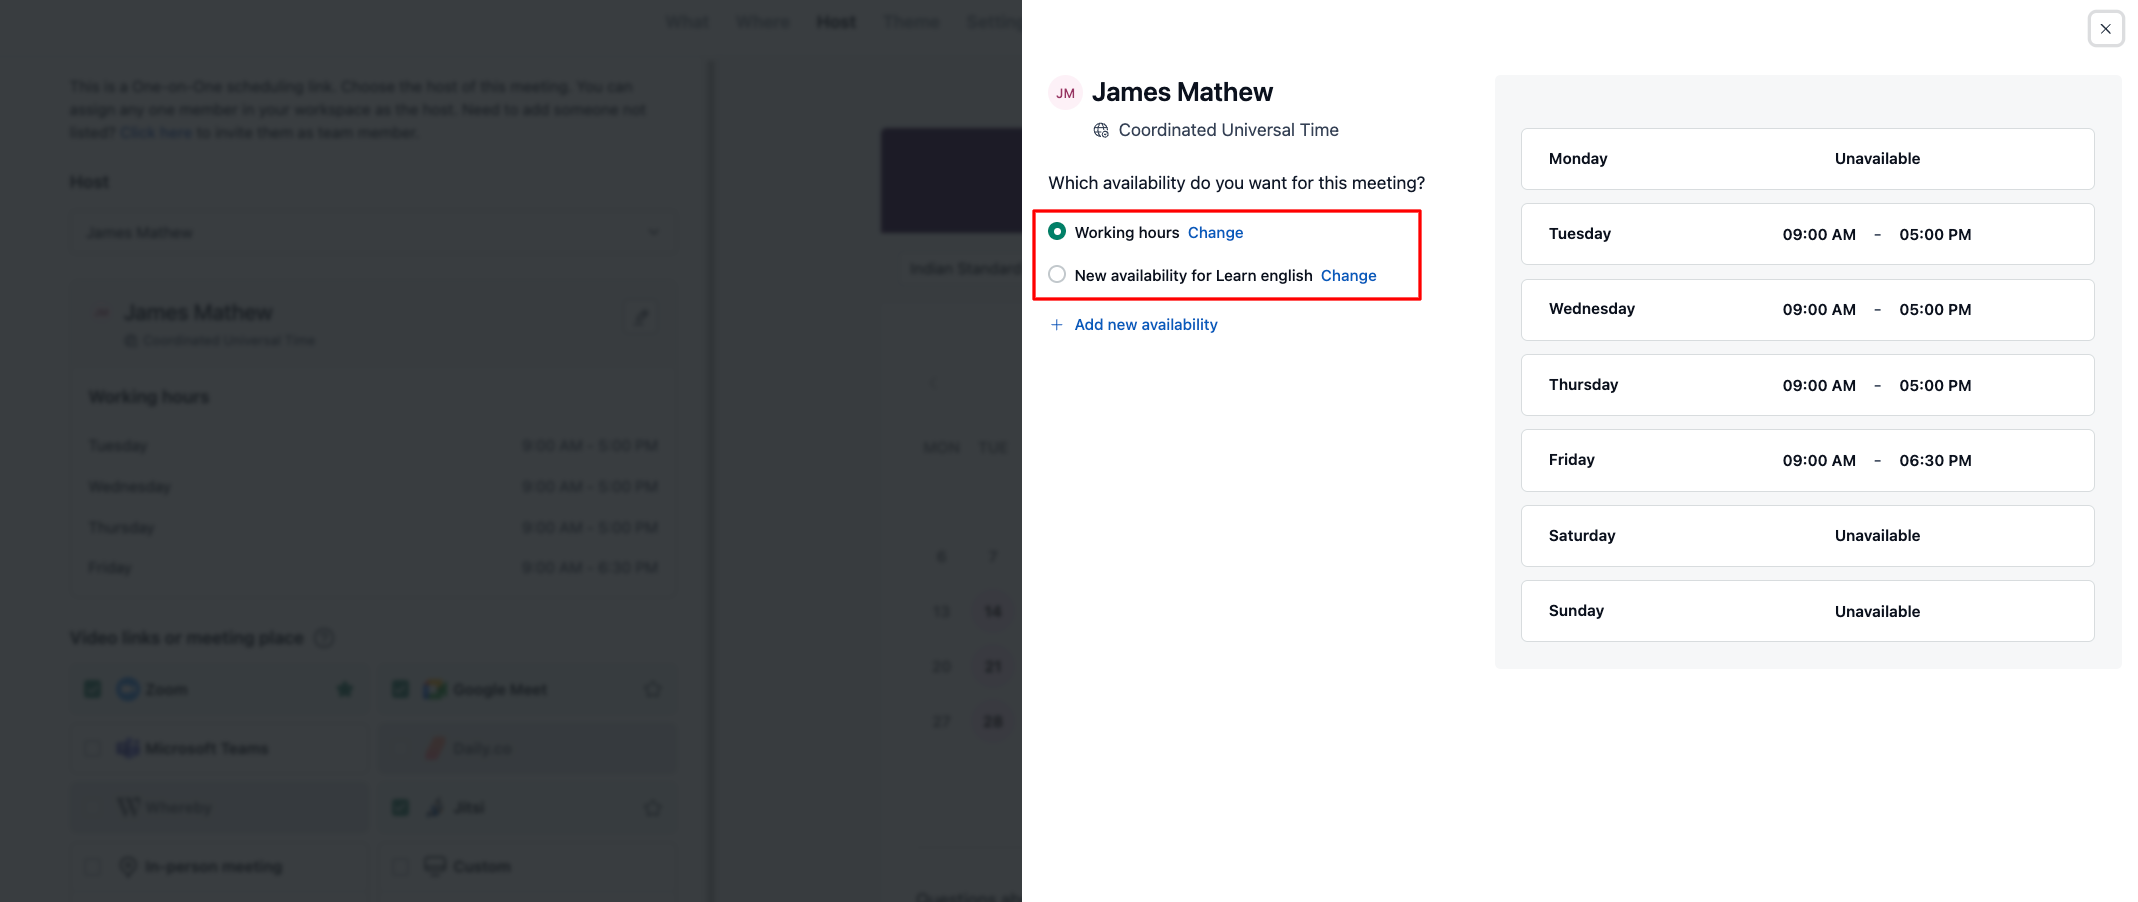Uncheck the Zoom checkbox
Image resolution: width=2138 pixels, height=902 pixels.
pyautogui.click(x=93, y=689)
